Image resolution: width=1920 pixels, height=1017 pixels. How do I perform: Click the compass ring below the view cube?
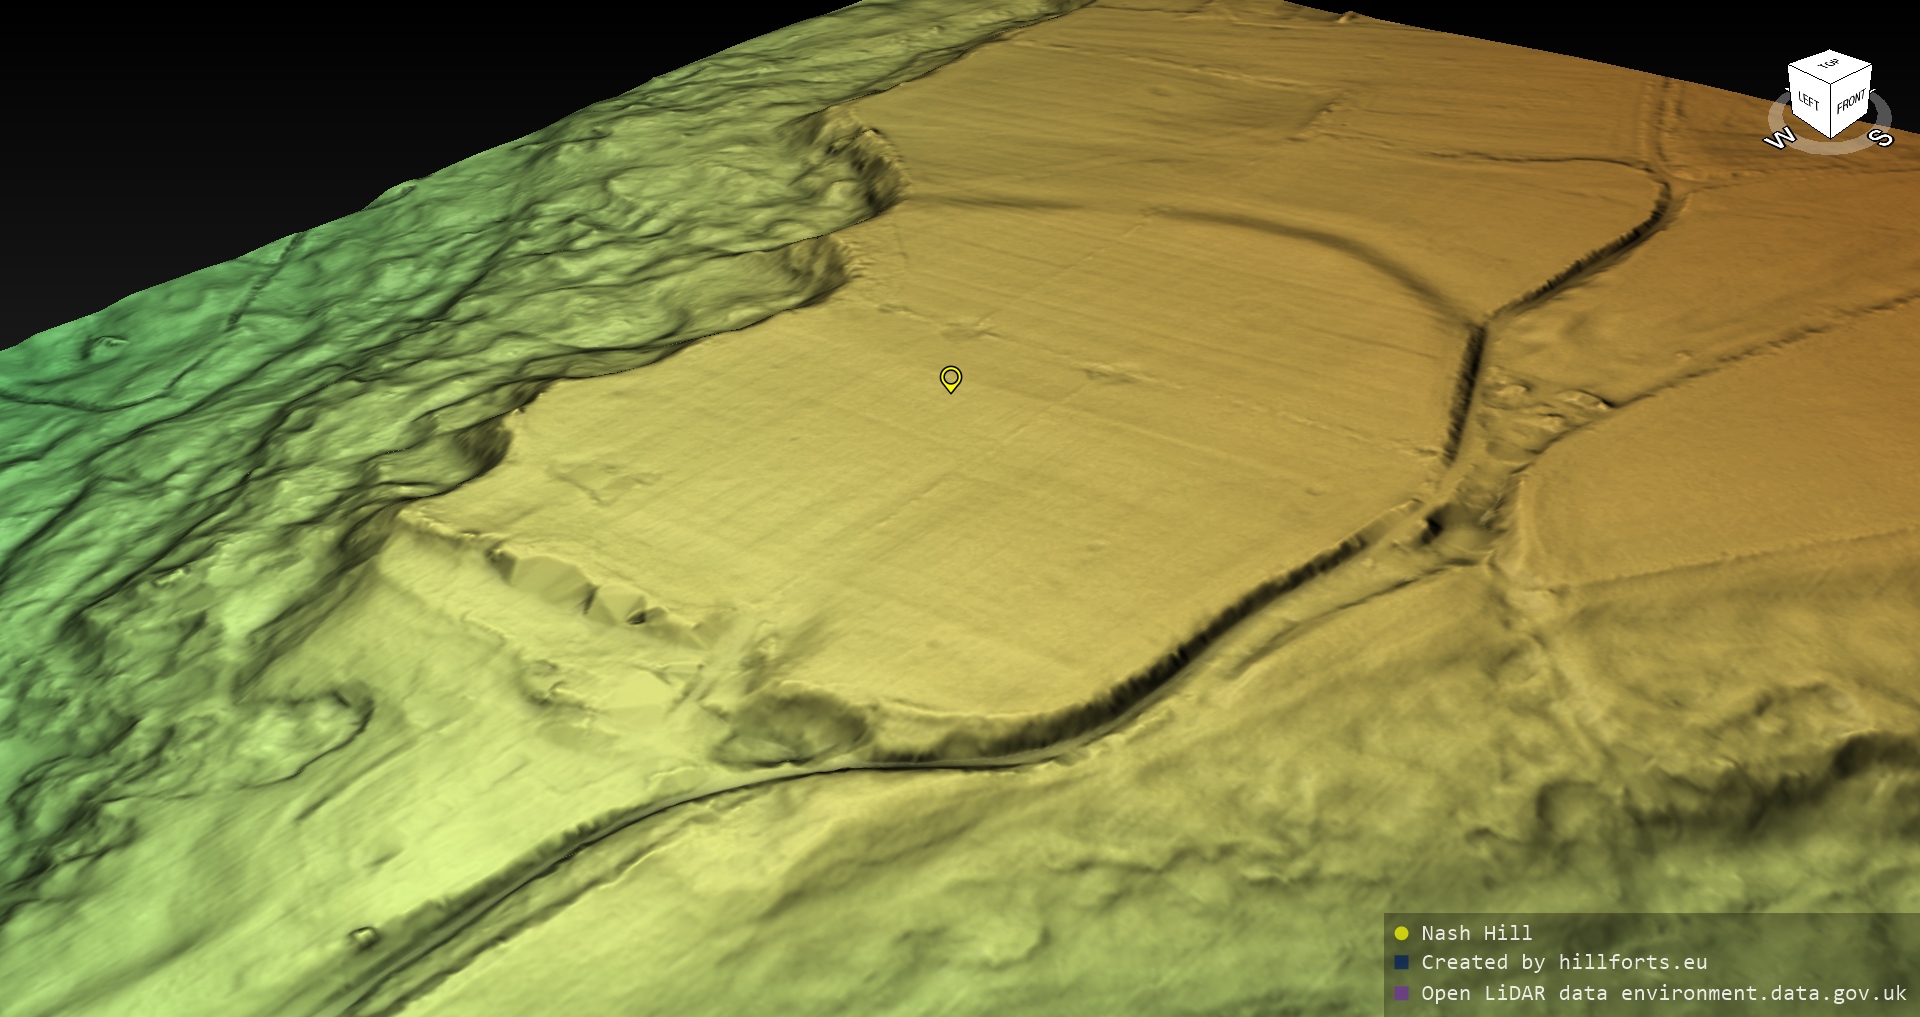pyautogui.click(x=1830, y=148)
